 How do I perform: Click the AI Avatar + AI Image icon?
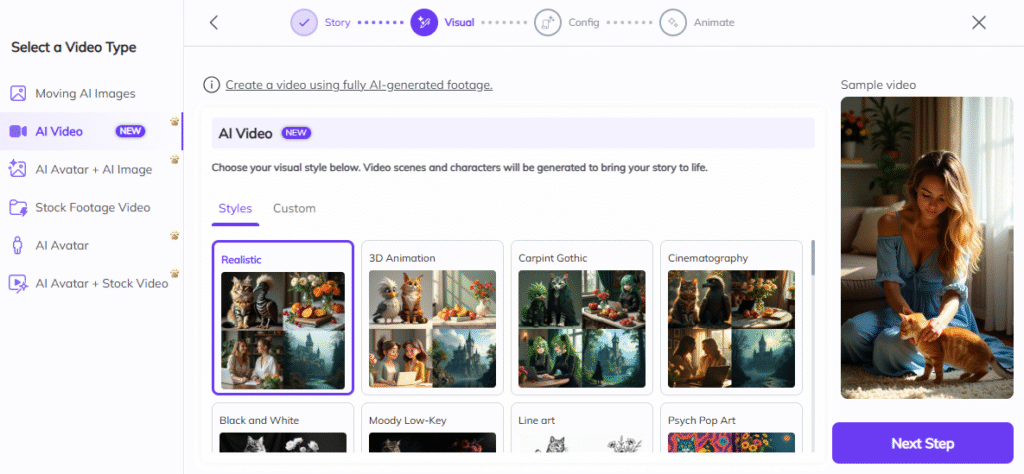pyautogui.click(x=18, y=169)
